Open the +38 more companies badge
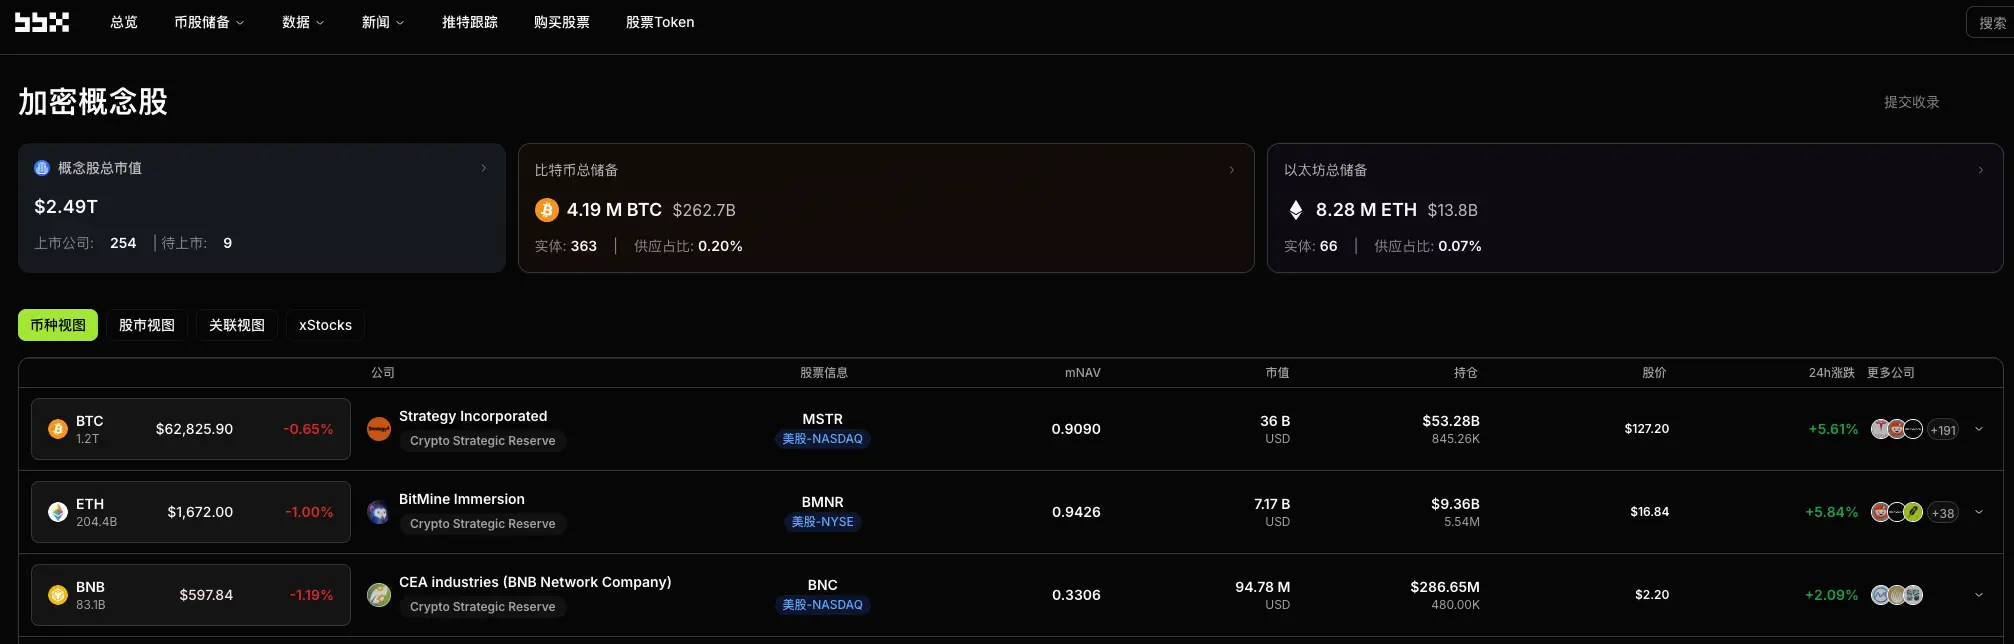 tap(1943, 513)
